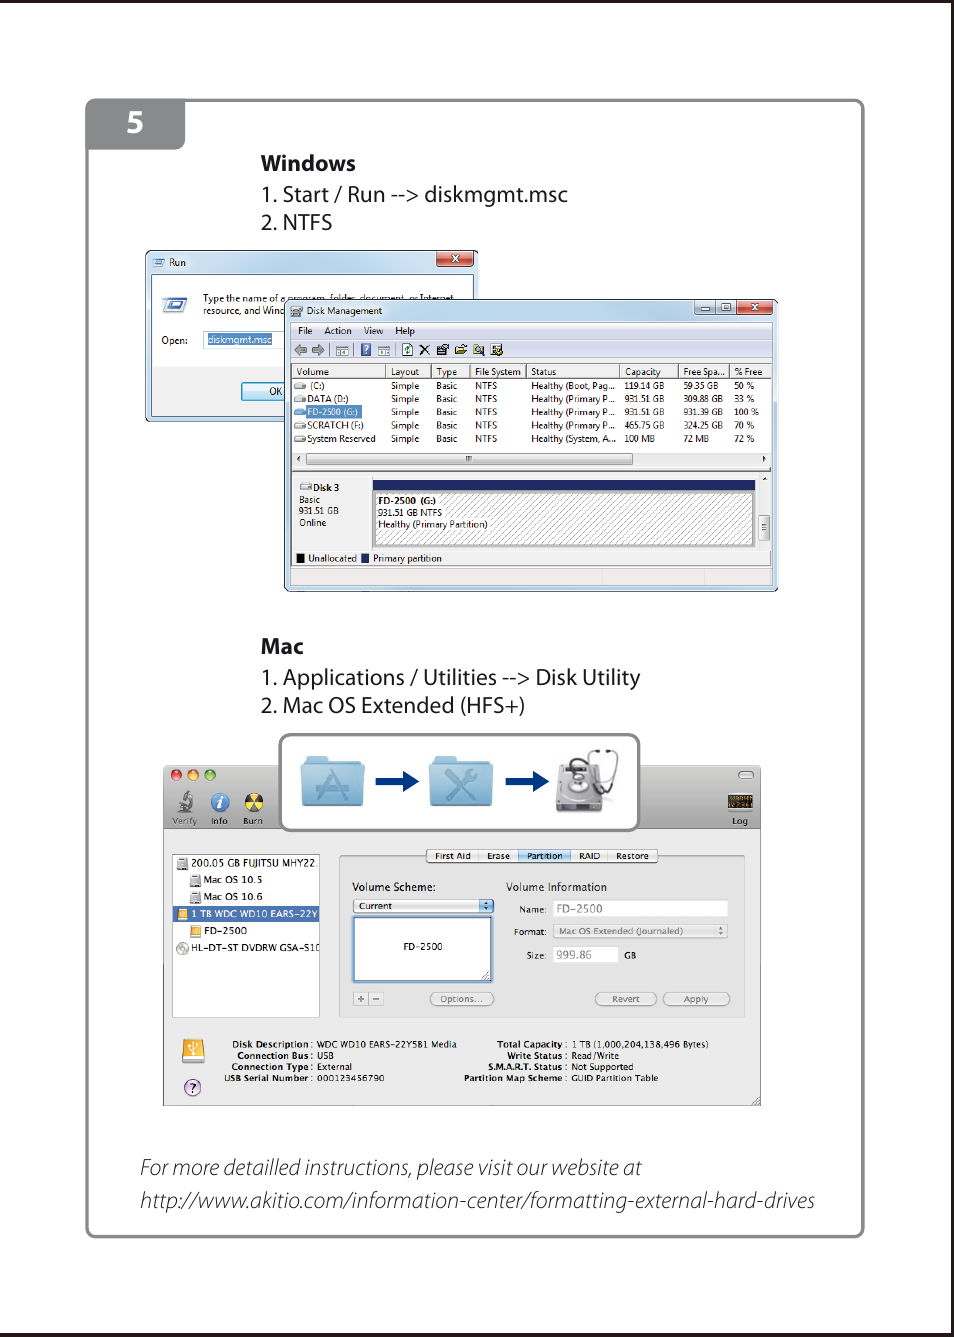
Task: Open the Format dropdown Mac OS Extended (Journaled)
Action: click(640, 931)
